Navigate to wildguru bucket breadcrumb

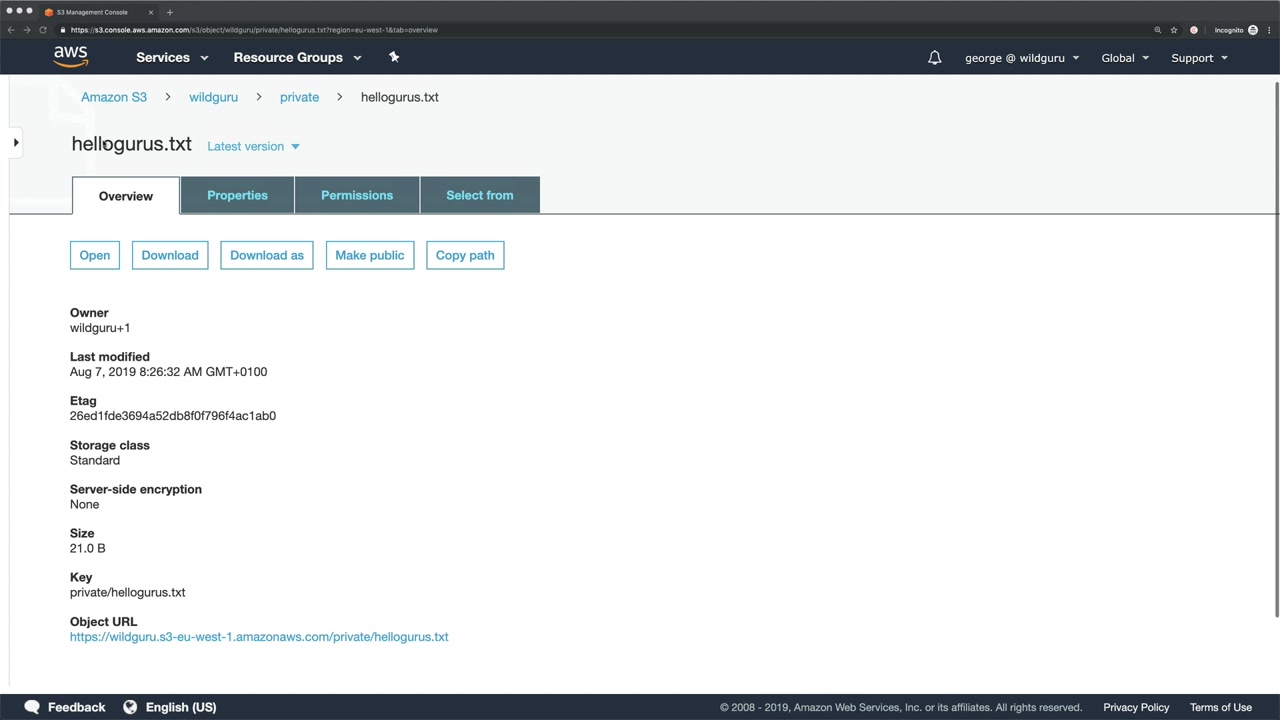213,97
